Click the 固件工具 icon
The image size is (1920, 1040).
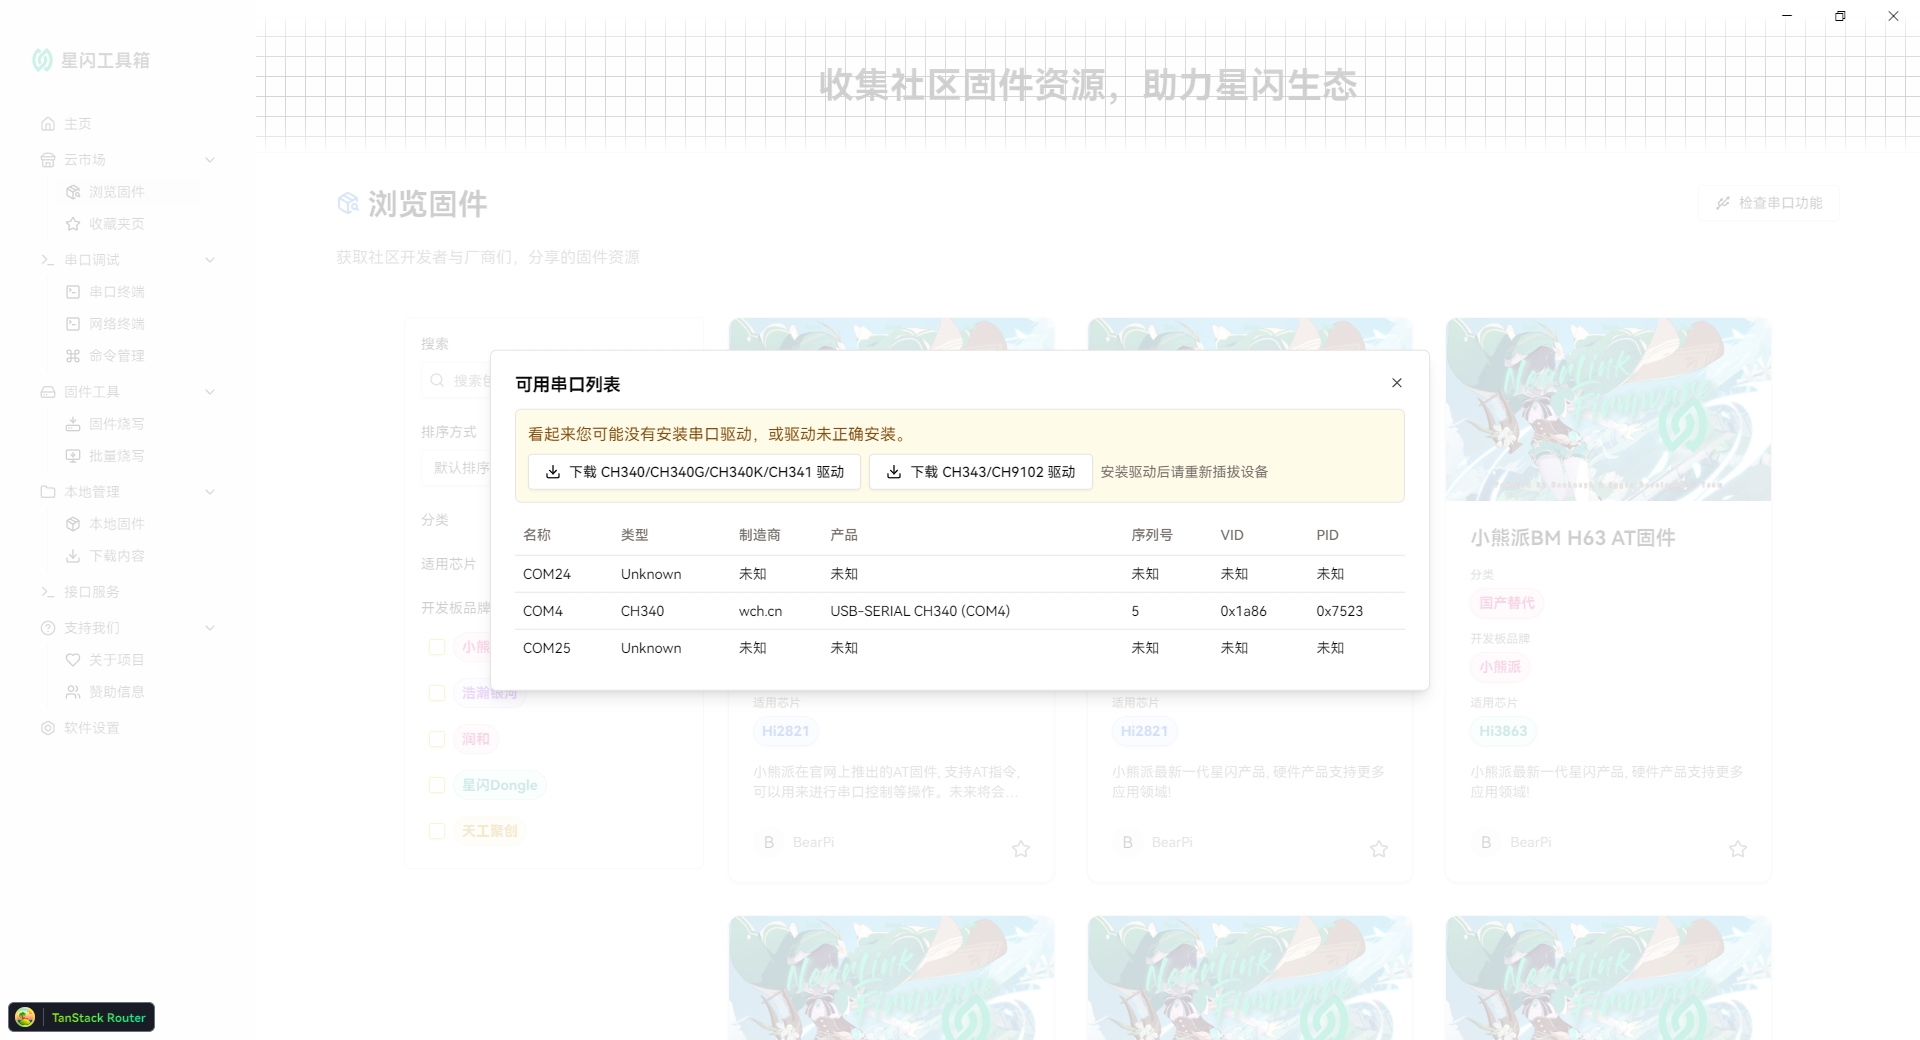tap(48, 392)
